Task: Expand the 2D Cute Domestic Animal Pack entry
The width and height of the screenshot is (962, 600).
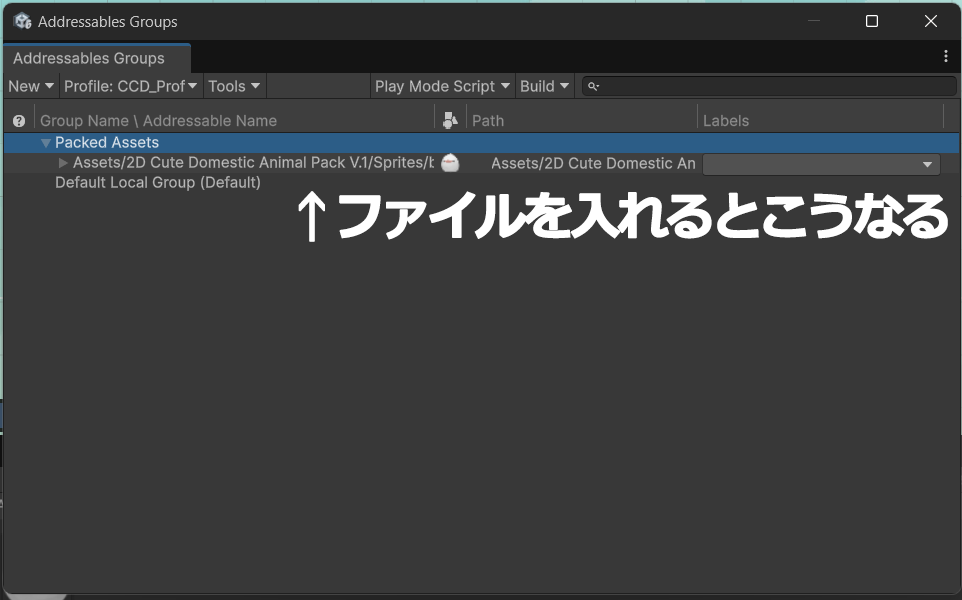Action: (x=63, y=163)
